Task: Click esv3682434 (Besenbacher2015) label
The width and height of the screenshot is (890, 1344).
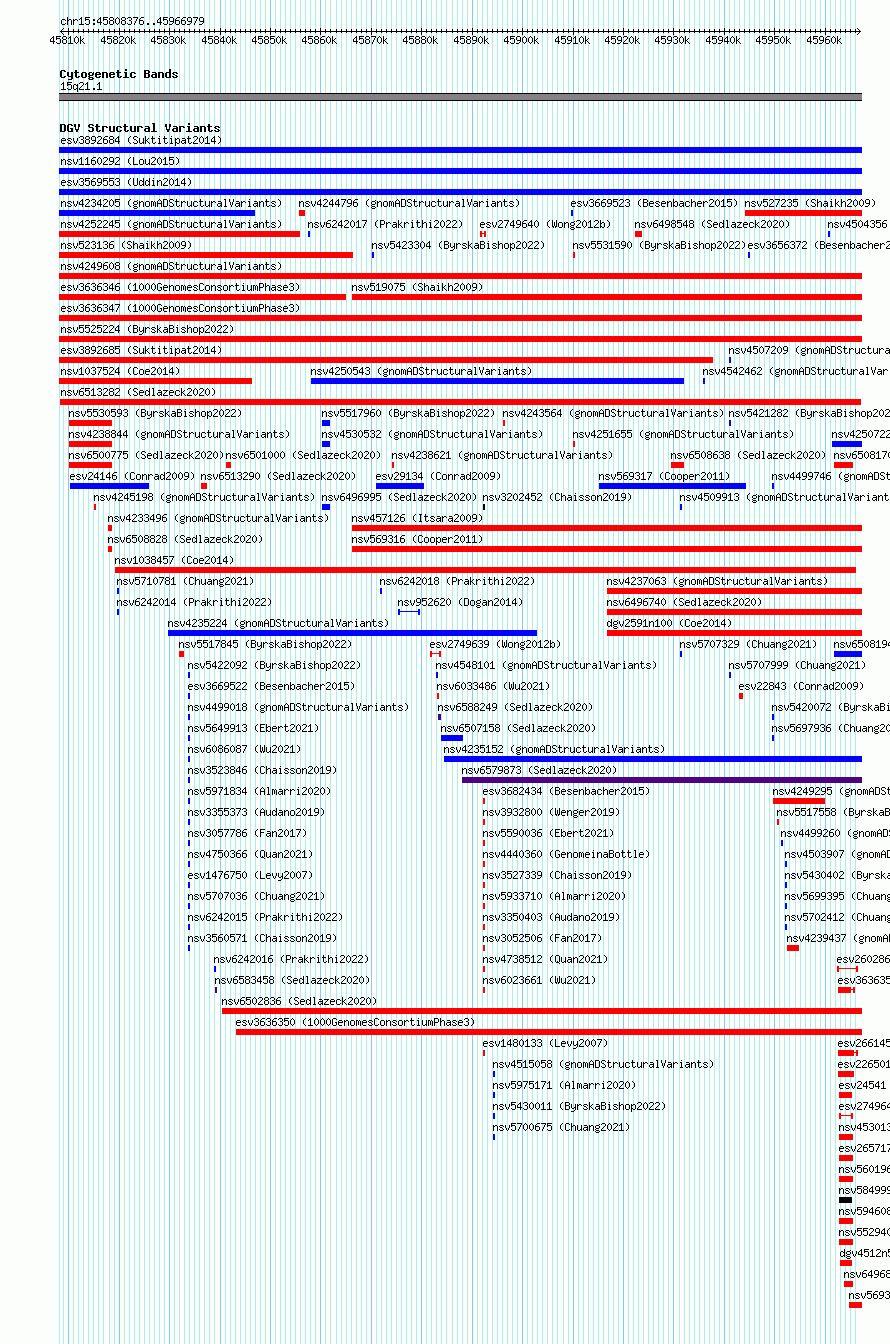Action: click(567, 791)
